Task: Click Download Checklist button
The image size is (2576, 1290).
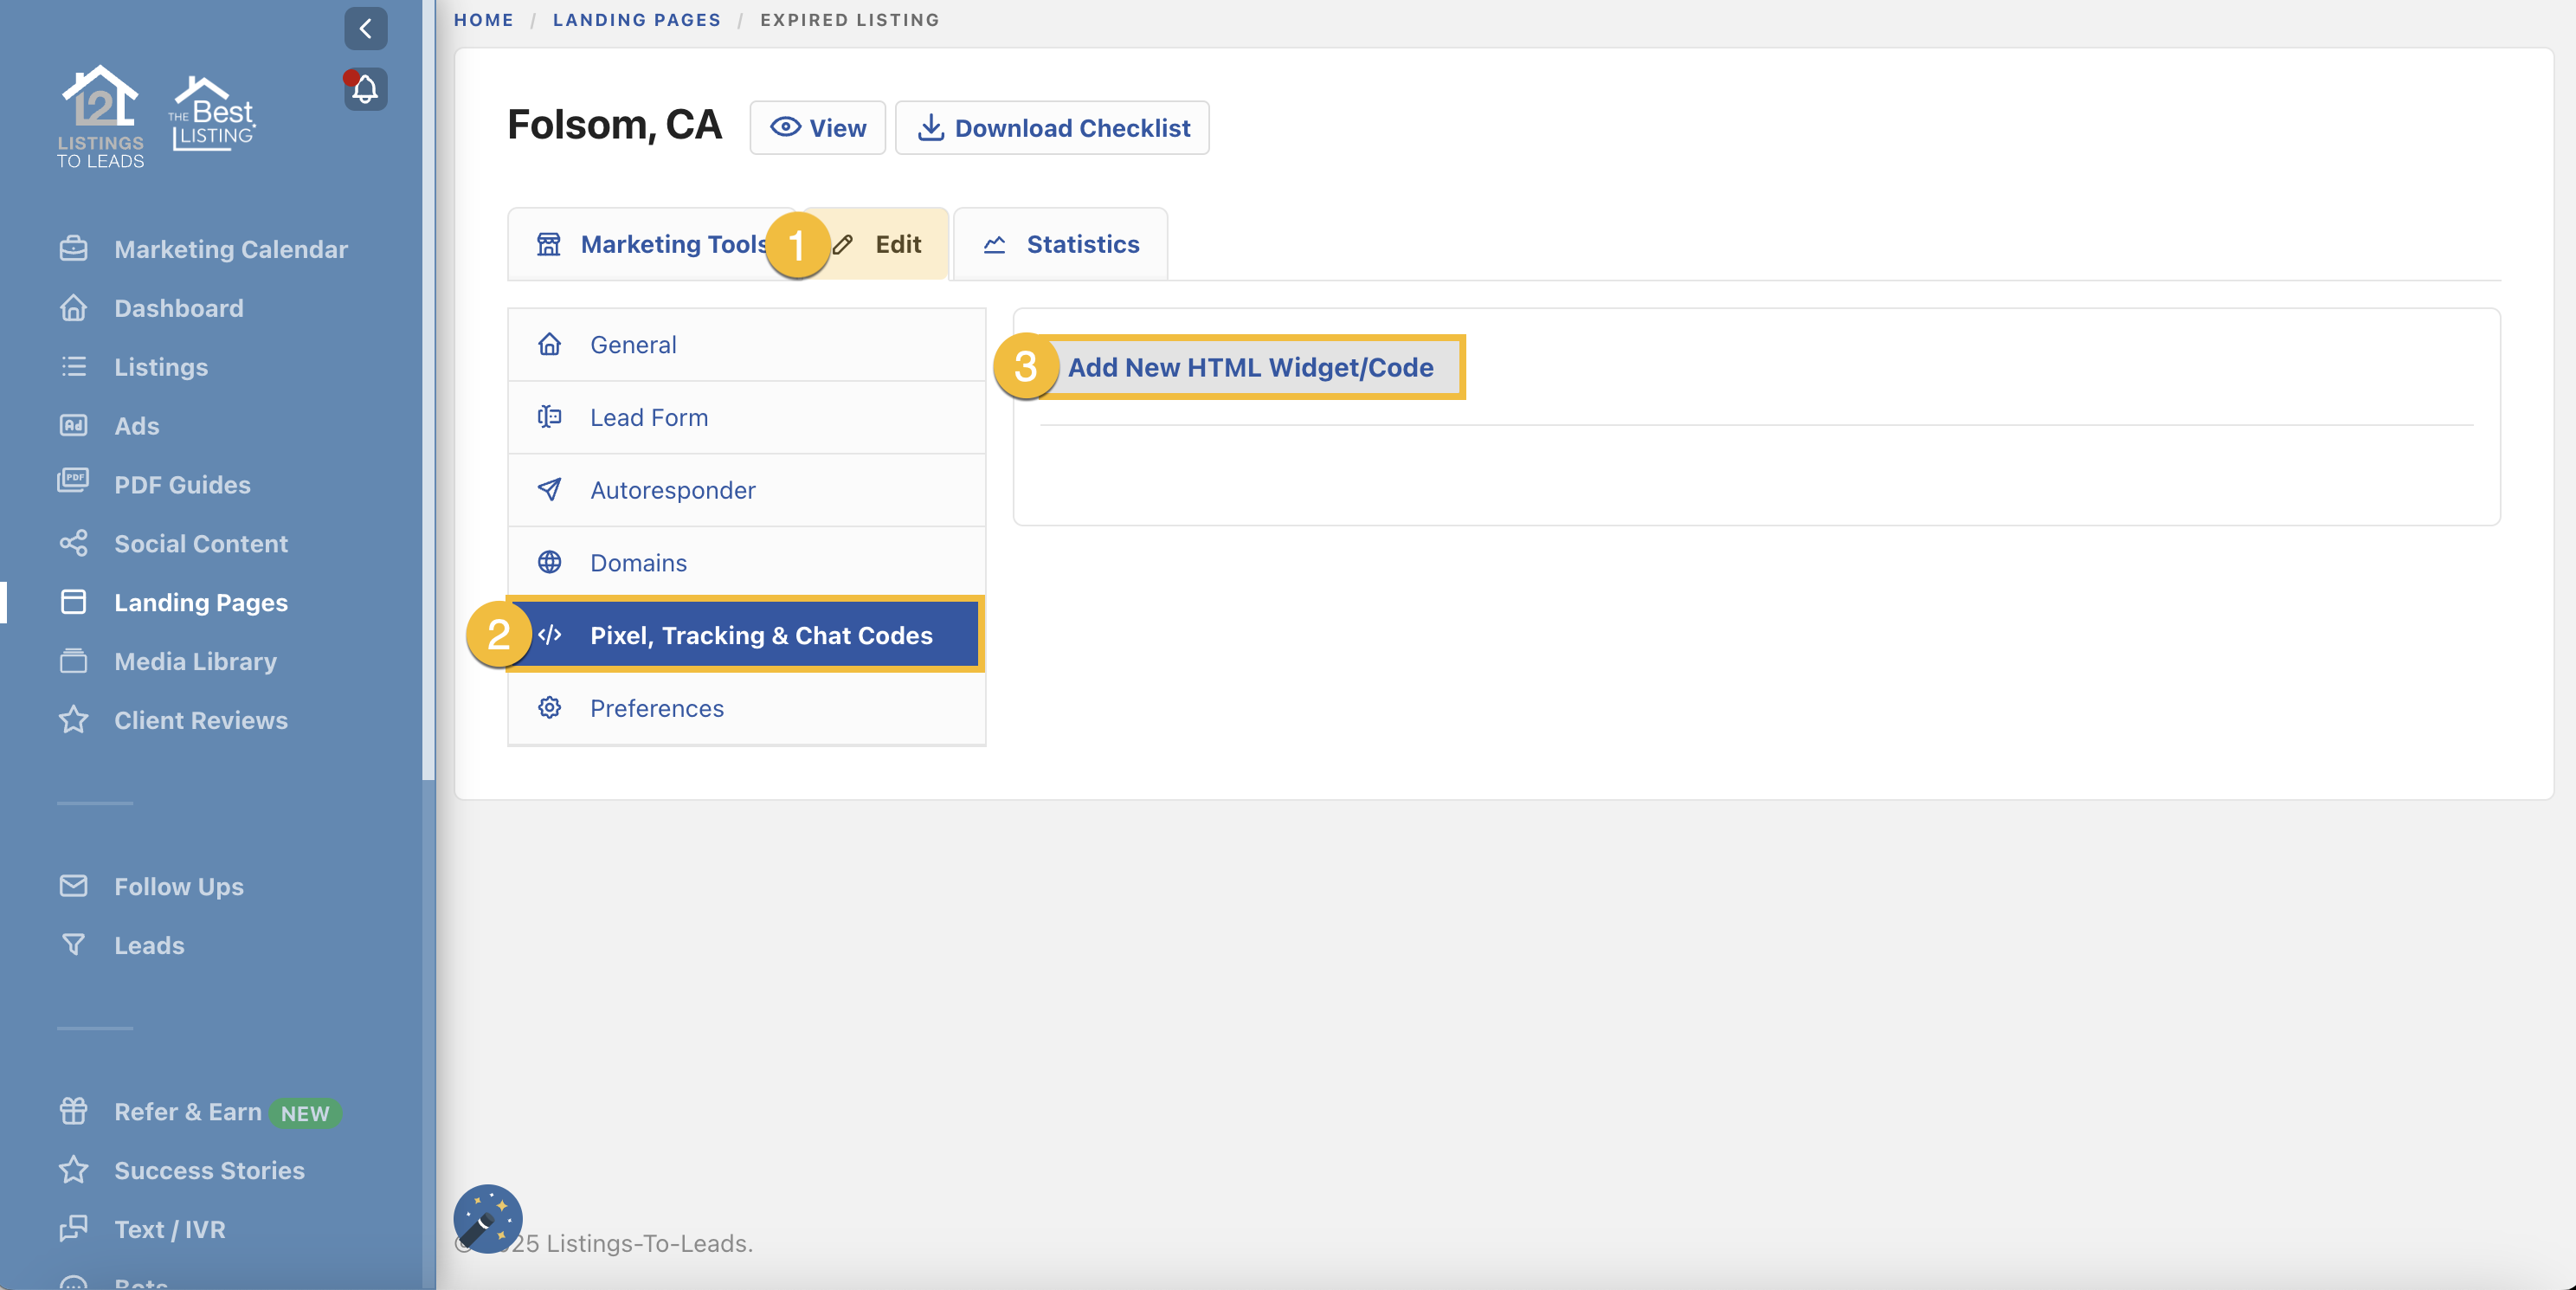Action: [1052, 128]
